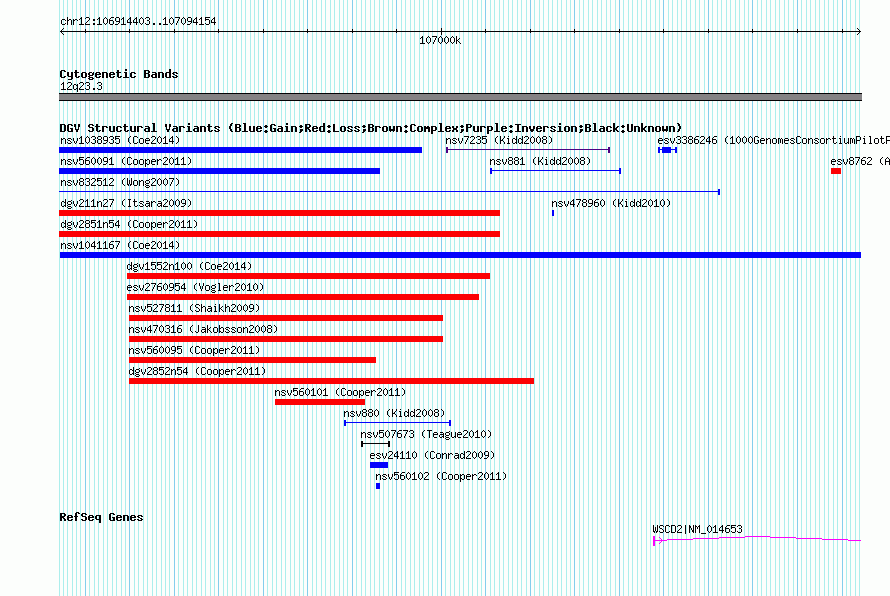Click the 12q23.3 cytogenetic band bar
The width and height of the screenshot is (890, 596).
(x=460, y=97)
